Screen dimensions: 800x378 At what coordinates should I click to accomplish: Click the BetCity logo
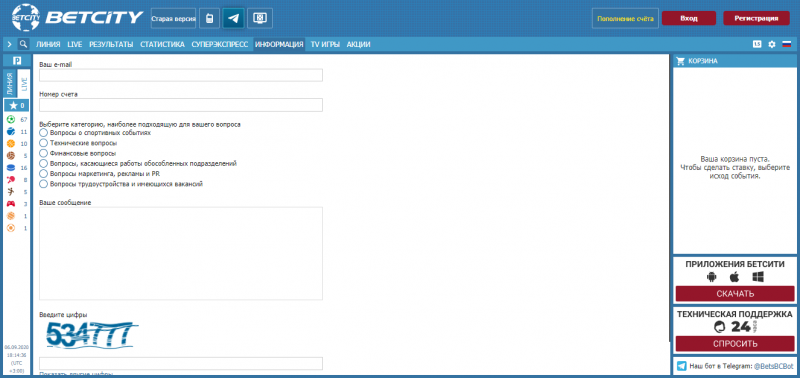(77, 18)
